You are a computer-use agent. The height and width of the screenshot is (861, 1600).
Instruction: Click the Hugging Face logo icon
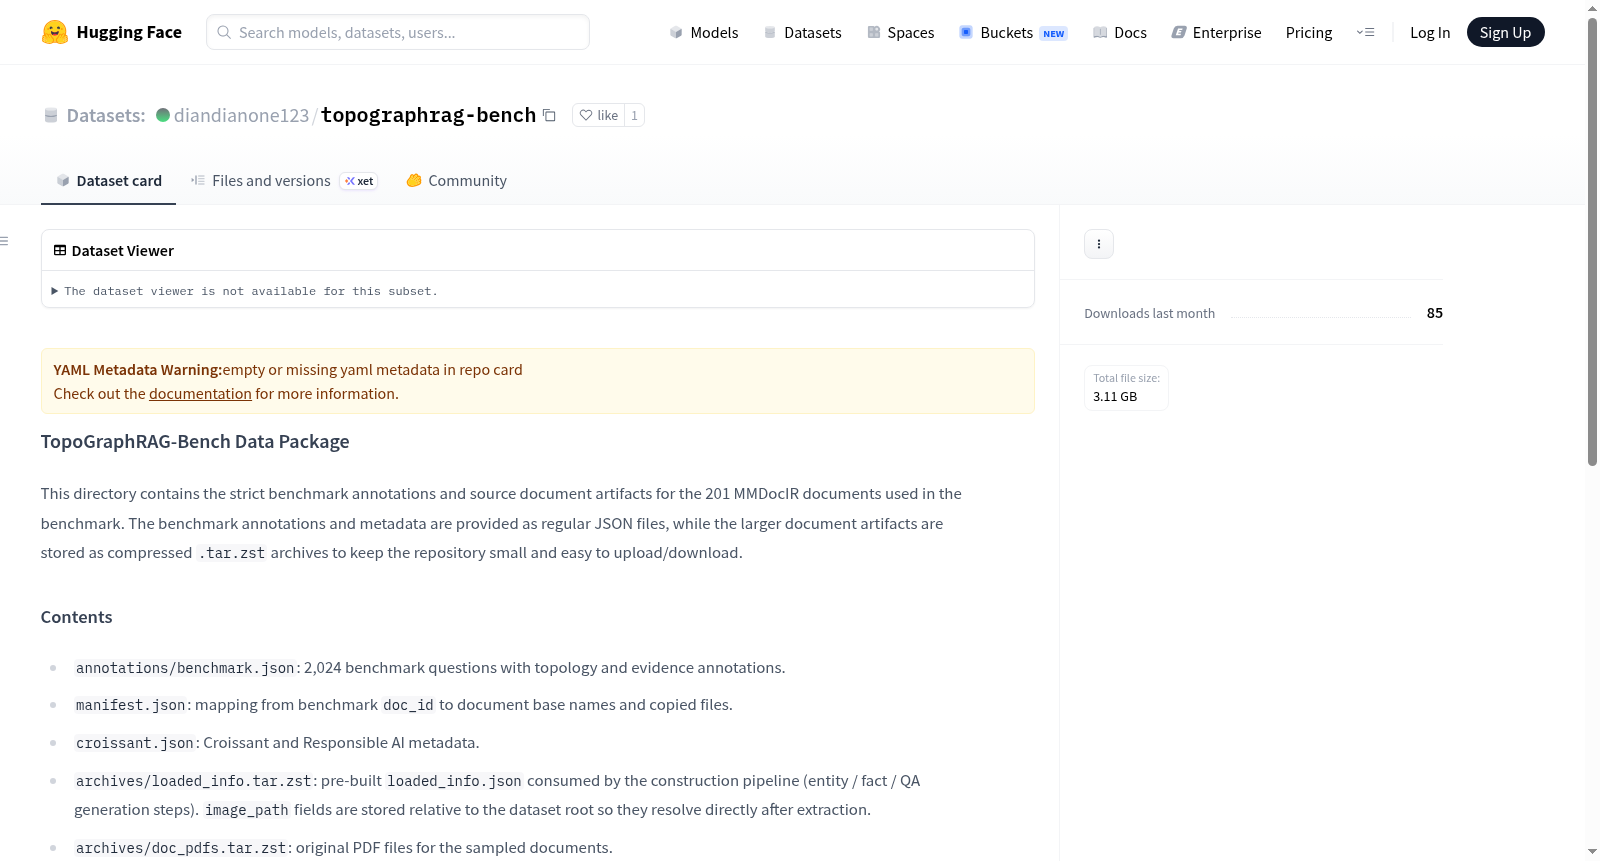(55, 32)
